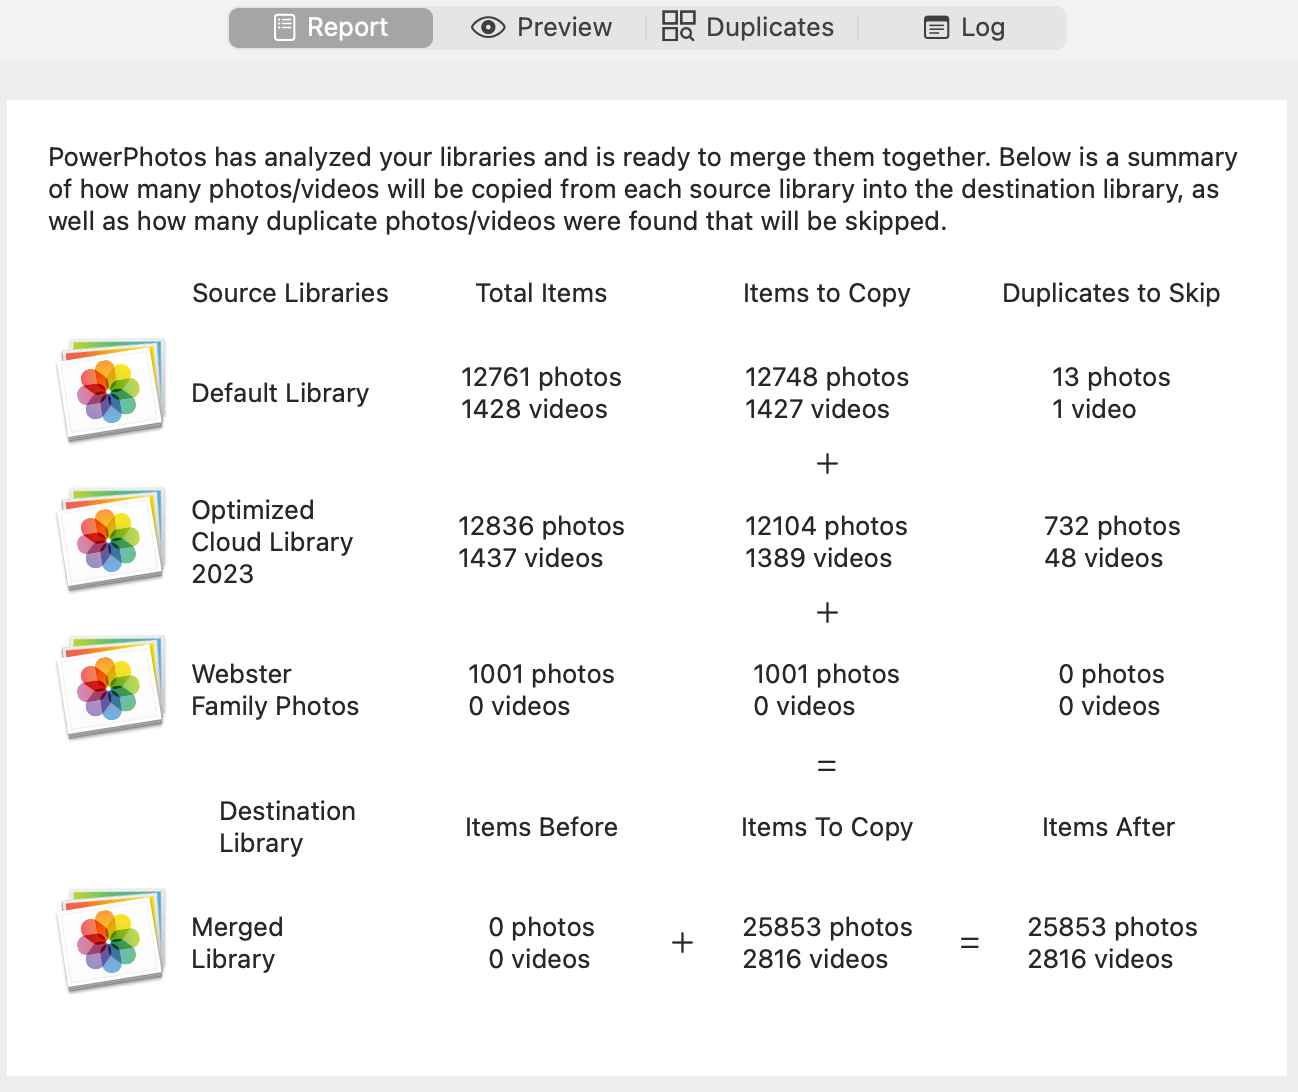The height and width of the screenshot is (1092, 1298).
Task: Click 732 photos duplicates count
Action: coord(1112,526)
